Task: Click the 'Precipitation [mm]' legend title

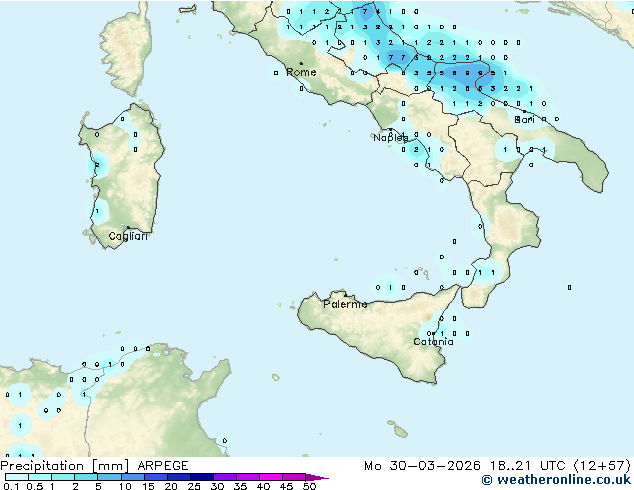Action: click(64, 466)
